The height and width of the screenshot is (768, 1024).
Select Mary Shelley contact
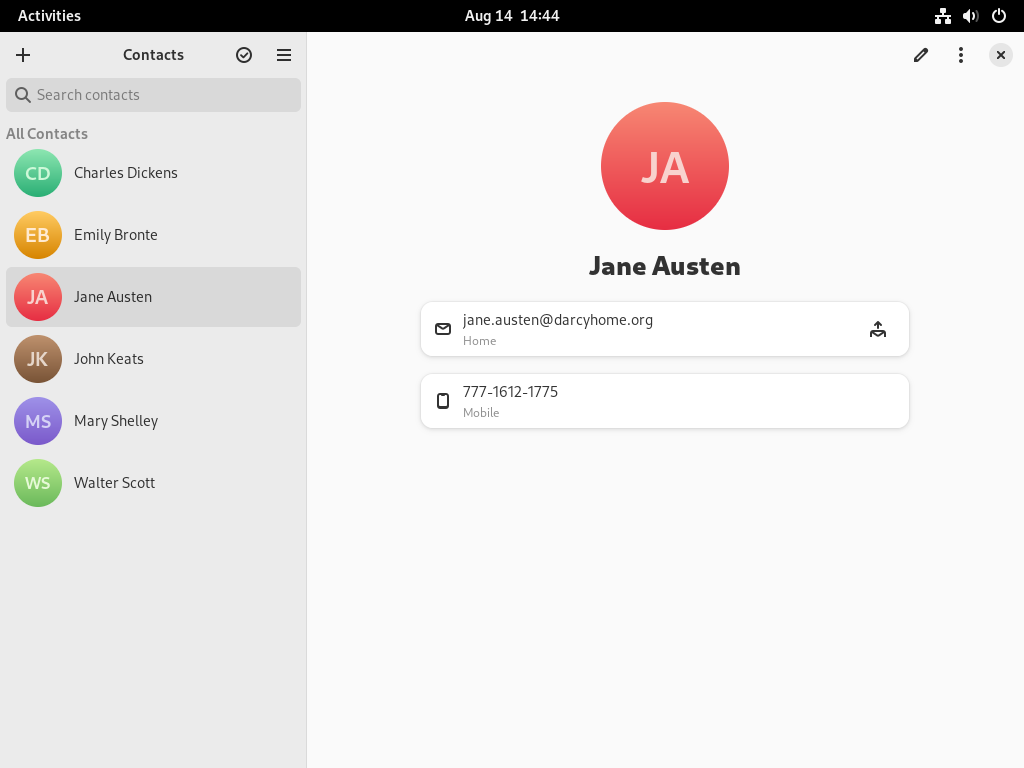(x=153, y=421)
